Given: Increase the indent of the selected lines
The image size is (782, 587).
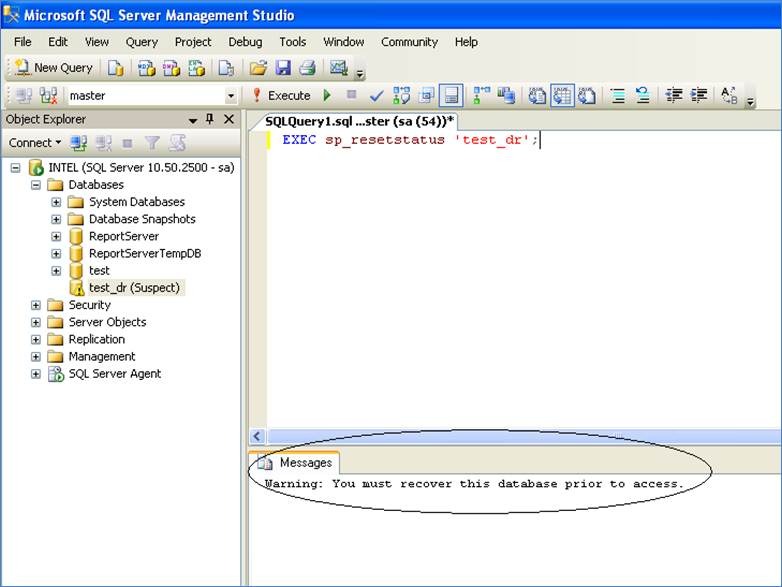Looking at the screenshot, I should click(x=699, y=95).
